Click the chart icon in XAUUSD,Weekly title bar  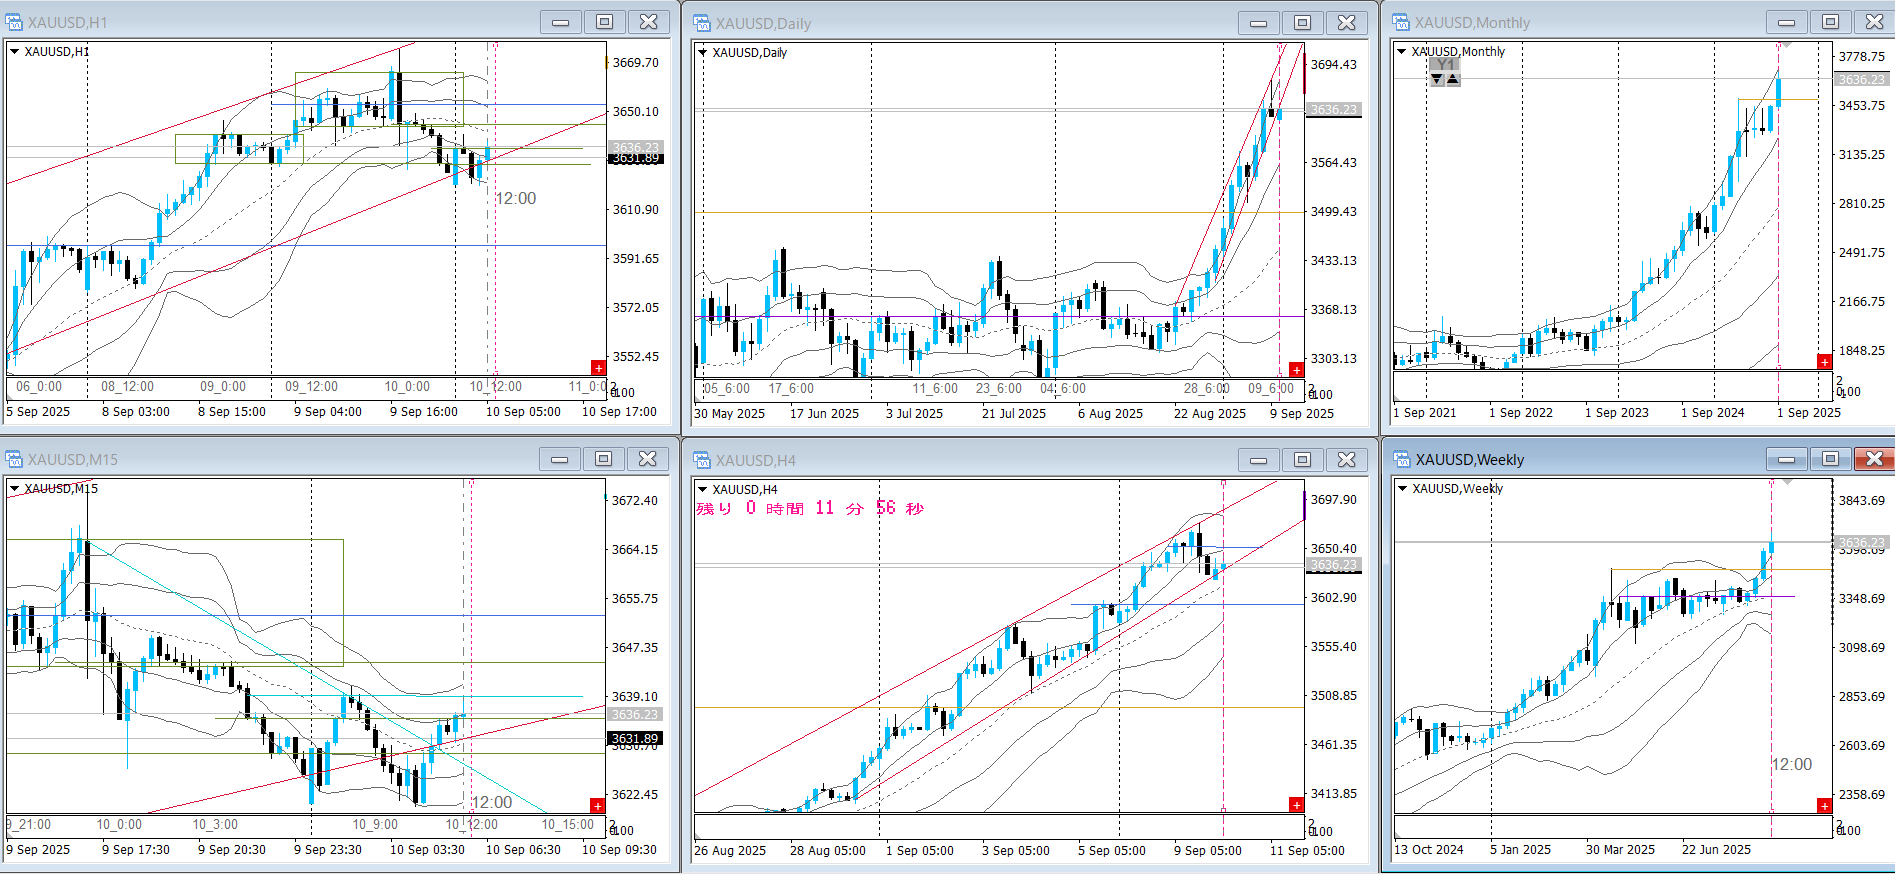coord(1402,459)
